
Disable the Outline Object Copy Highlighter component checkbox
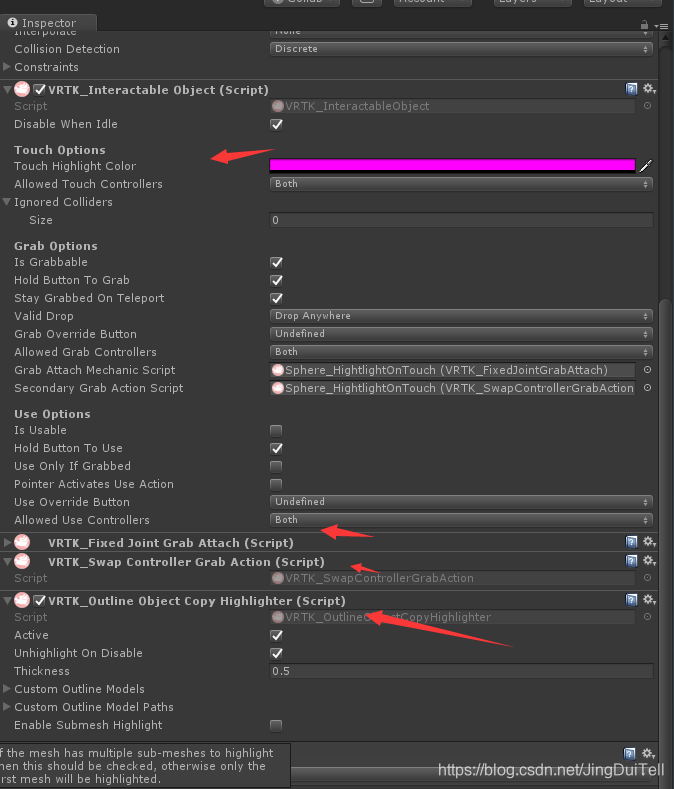point(40,601)
